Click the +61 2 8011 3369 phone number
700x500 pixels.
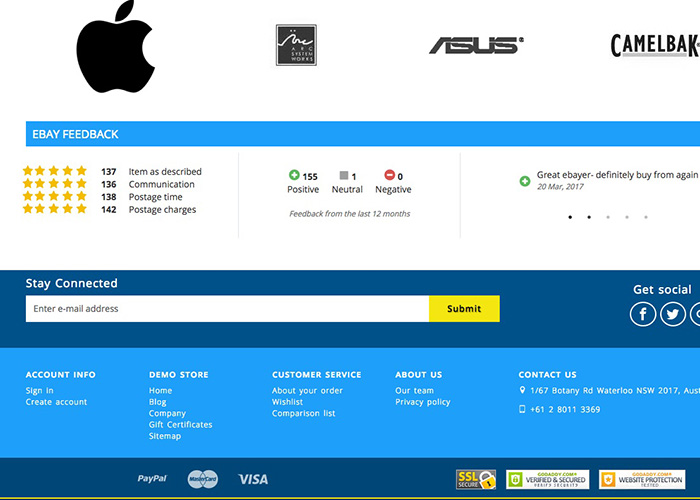[565, 409]
